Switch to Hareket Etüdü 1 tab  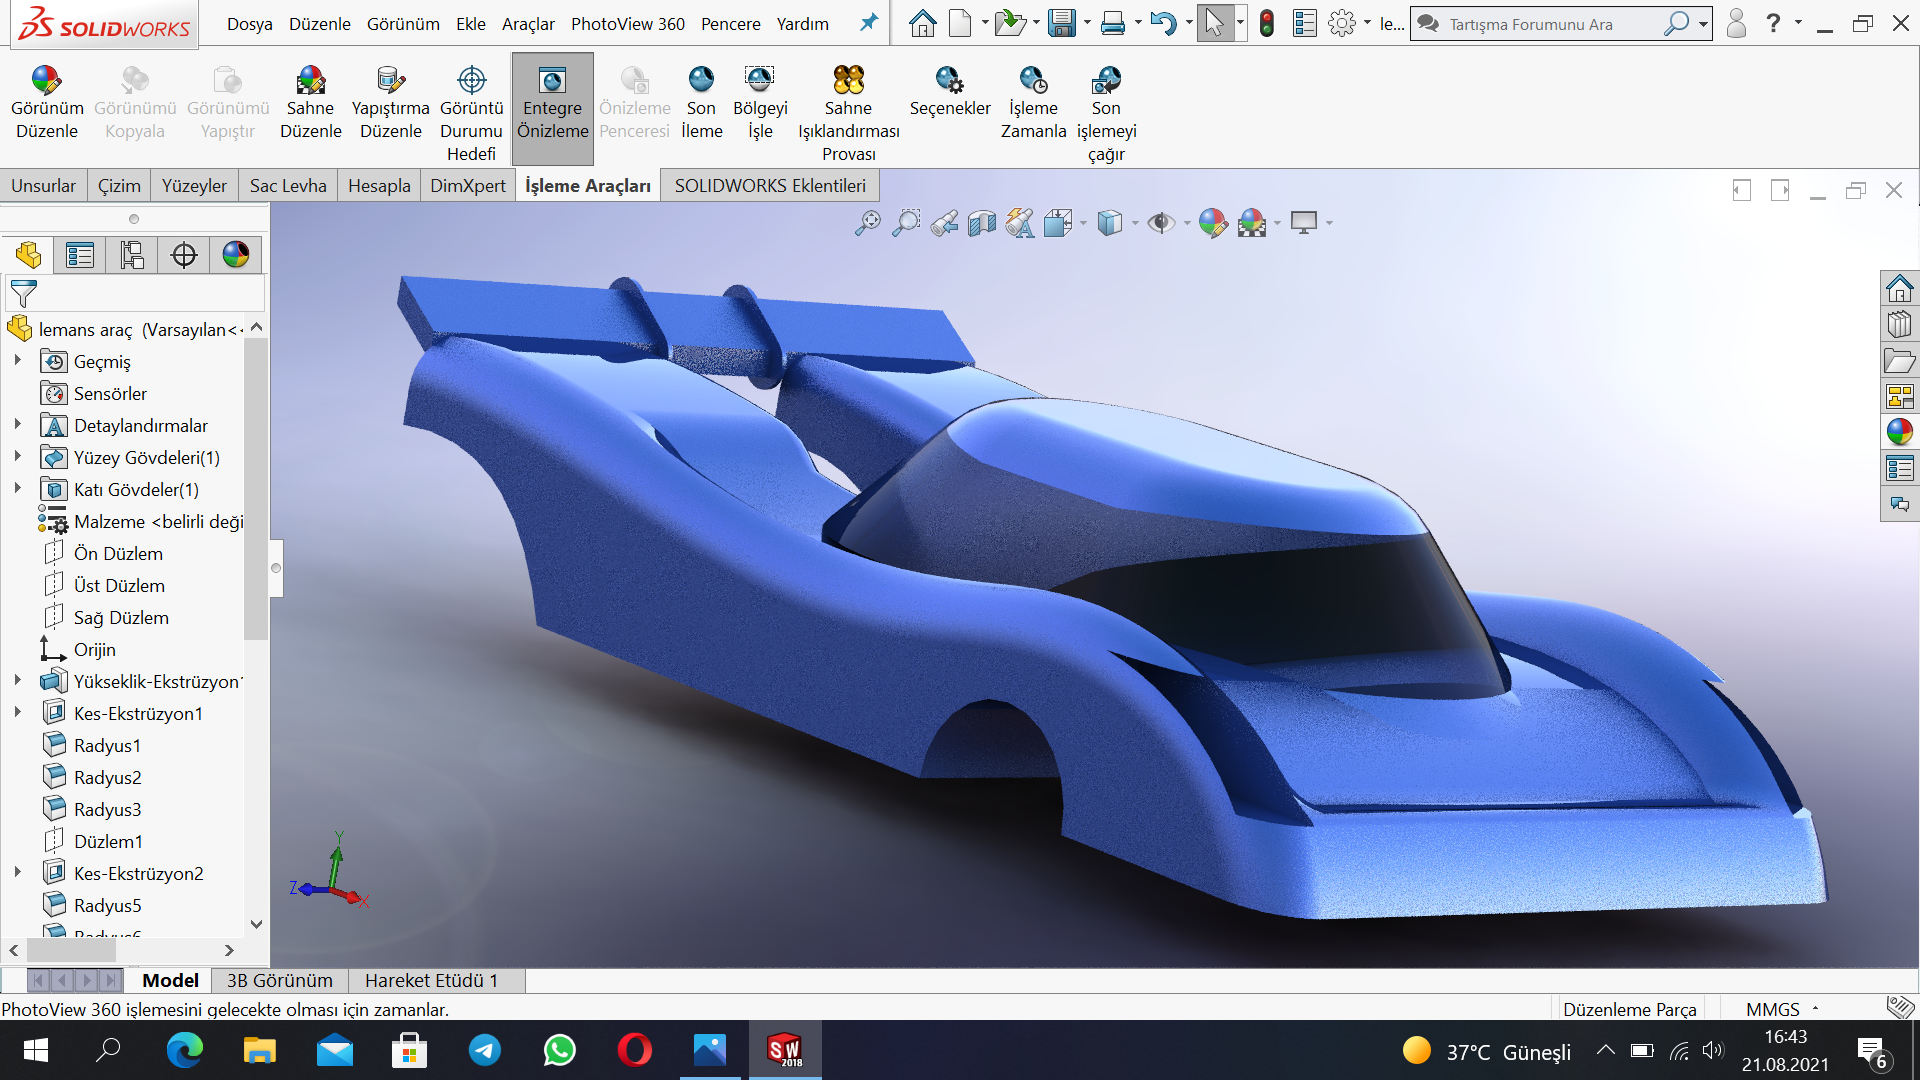point(431,980)
